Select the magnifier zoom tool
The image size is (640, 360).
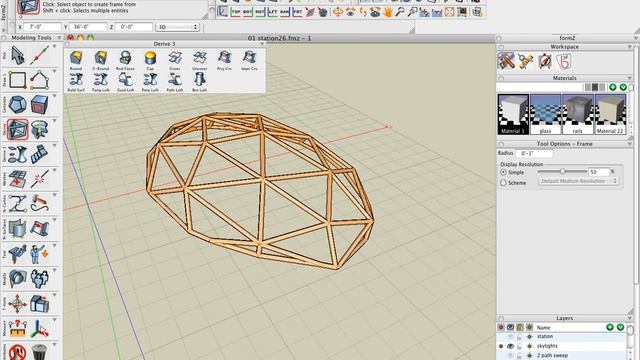(400, 12)
